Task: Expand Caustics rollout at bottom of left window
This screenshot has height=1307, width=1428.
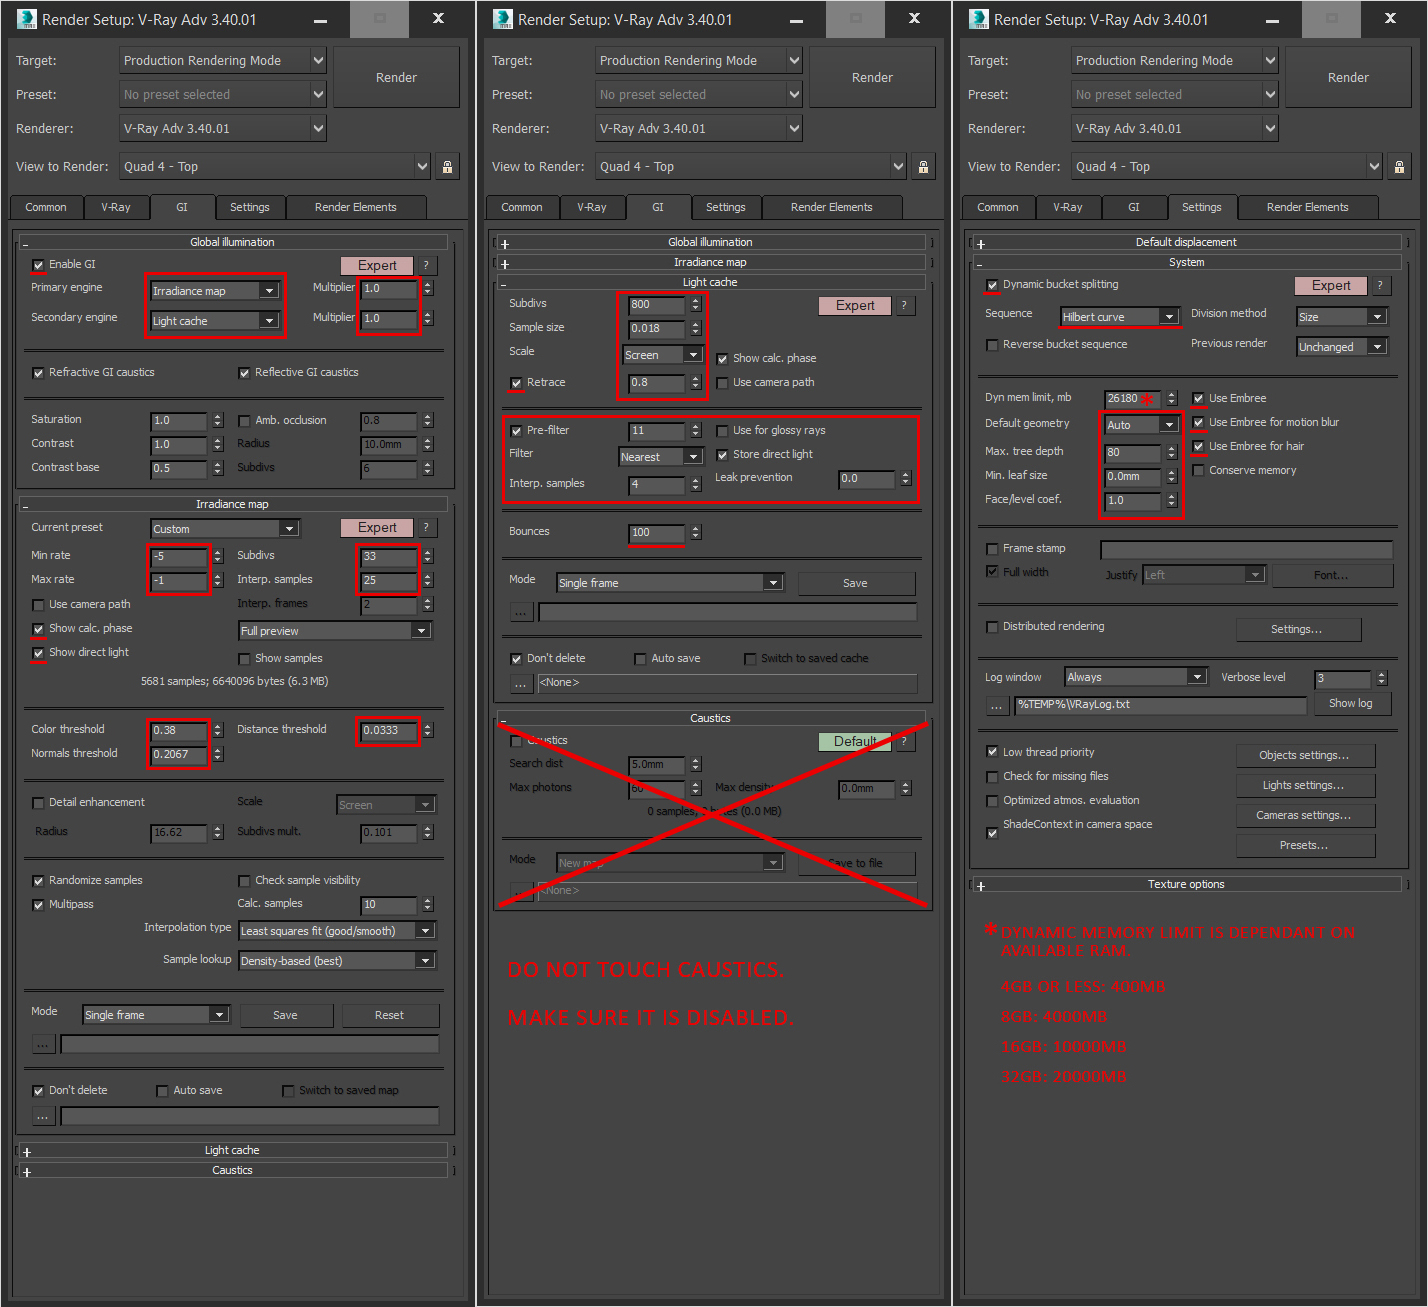Action: tap(232, 1170)
